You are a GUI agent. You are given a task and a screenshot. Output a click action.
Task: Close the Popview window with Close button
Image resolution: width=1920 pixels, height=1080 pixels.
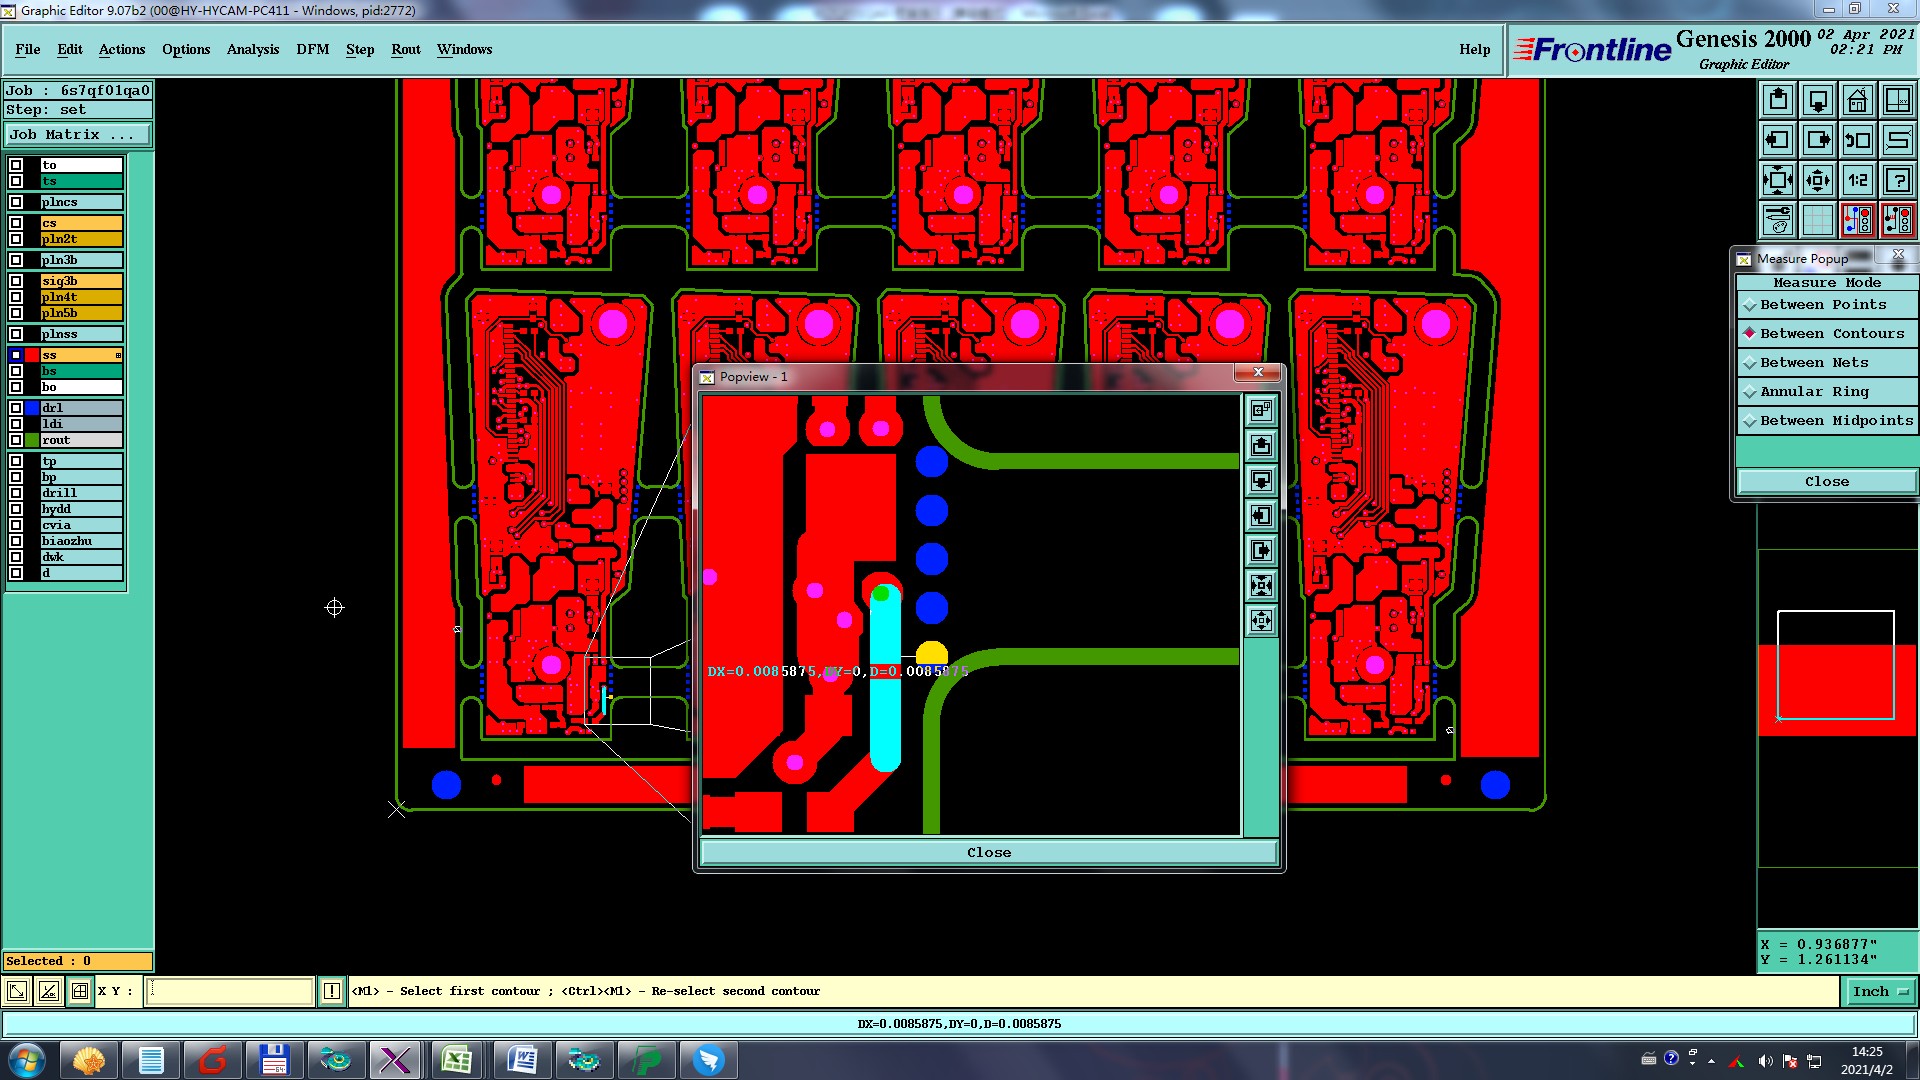click(x=988, y=852)
